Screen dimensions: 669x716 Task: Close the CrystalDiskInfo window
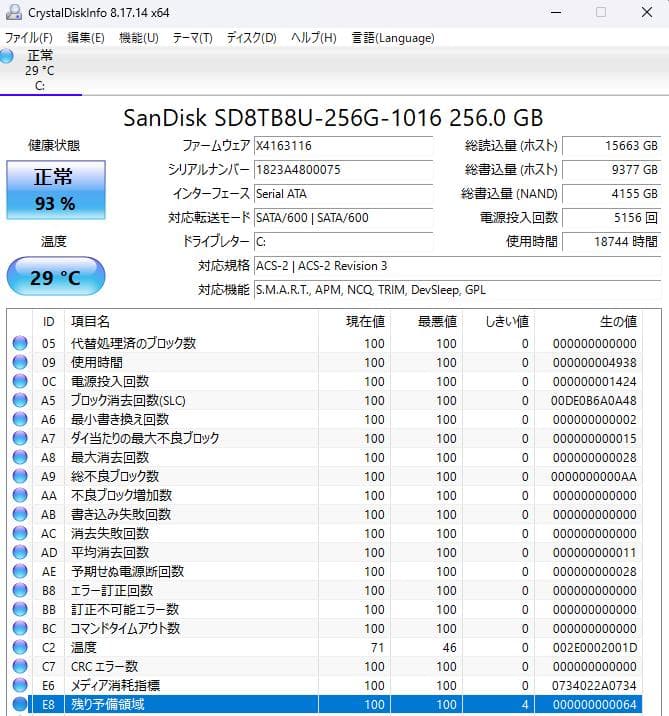click(x=647, y=12)
